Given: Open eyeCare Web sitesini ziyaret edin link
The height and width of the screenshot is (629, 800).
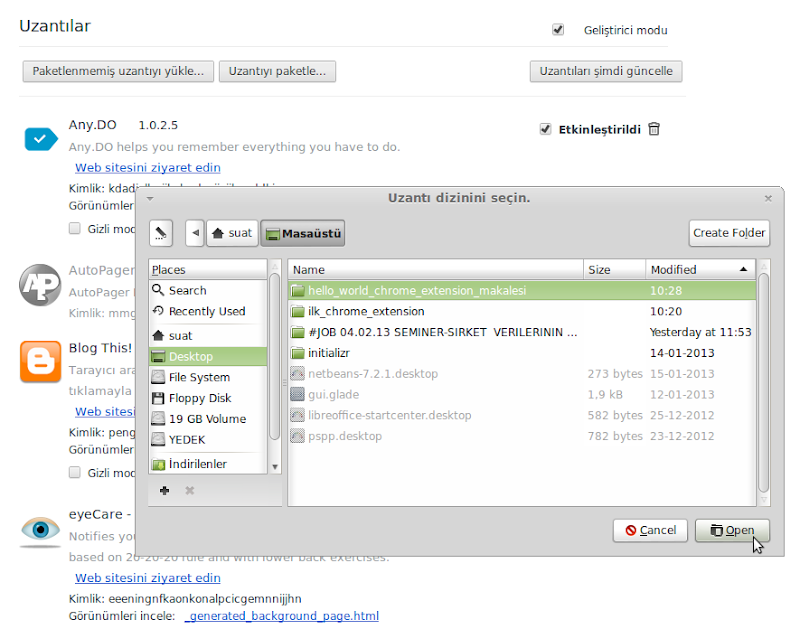Looking at the screenshot, I should click(x=148, y=577).
